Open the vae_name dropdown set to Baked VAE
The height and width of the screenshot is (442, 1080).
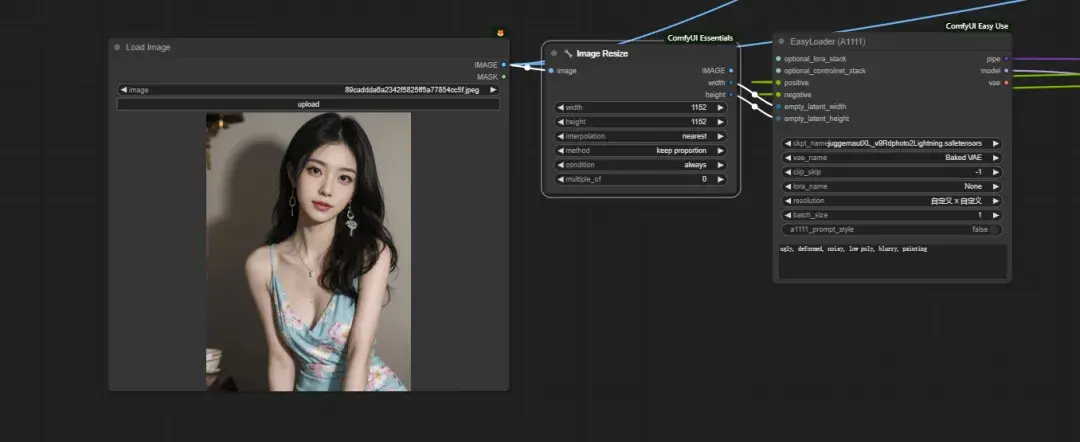[x=891, y=158]
